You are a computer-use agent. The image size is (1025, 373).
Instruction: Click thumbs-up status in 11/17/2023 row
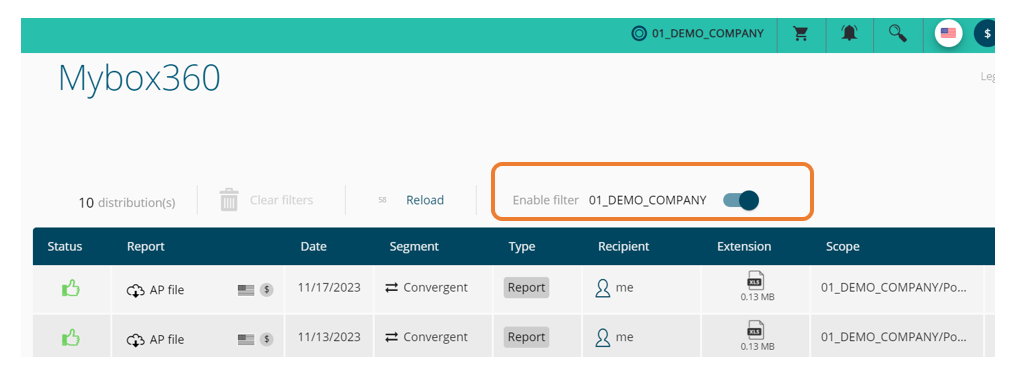(71, 287)
